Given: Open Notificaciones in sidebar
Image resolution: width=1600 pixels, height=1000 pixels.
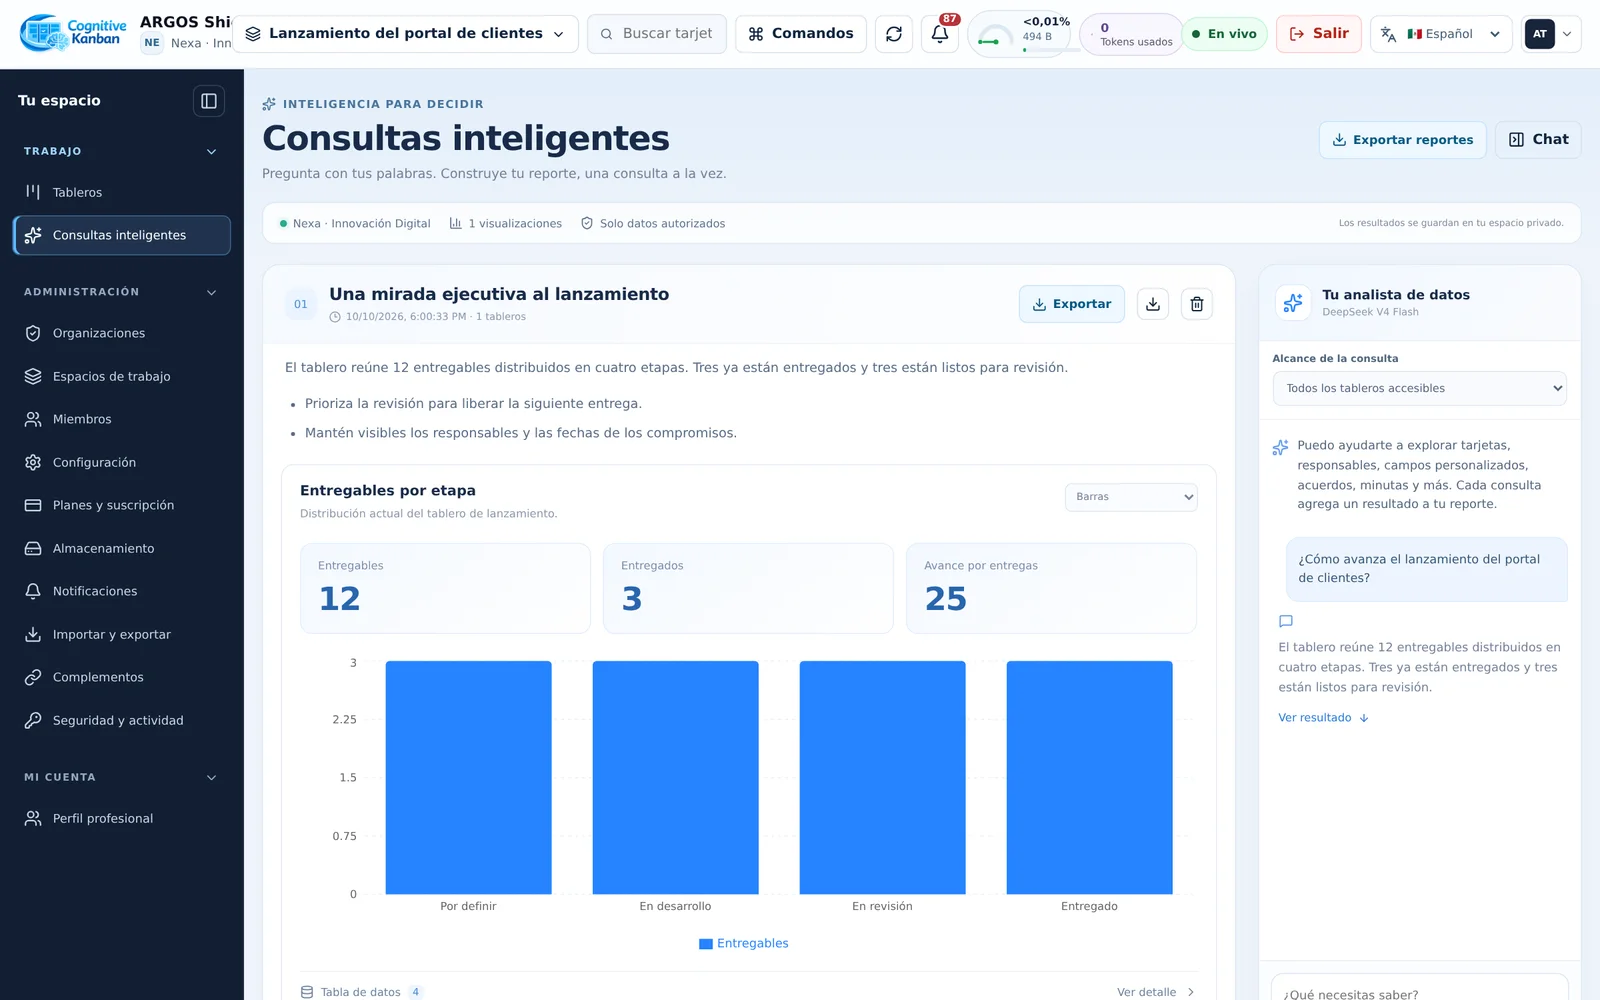Looking at the screenshot, I should click(x=122, y=591).
